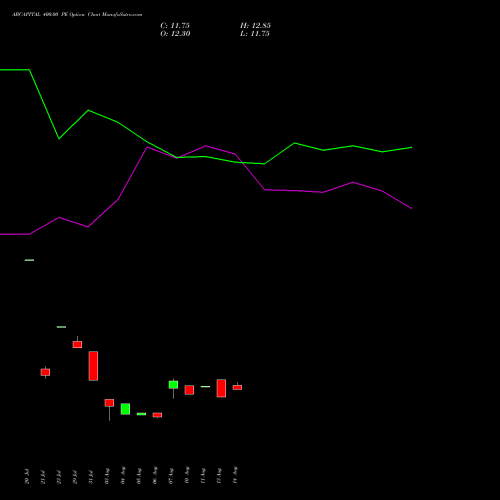Select the red candle above 29 Jul

pyautogui.click(x=77, y=344)
